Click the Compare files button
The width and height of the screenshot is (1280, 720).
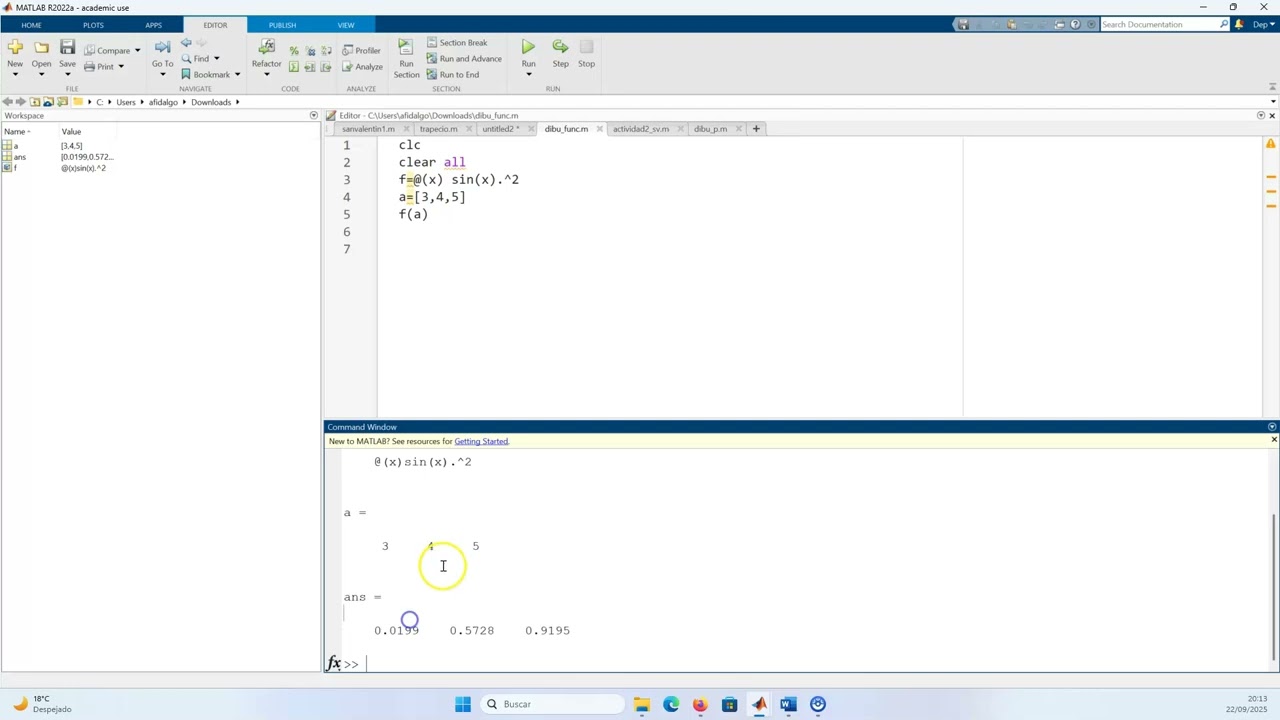coord(107,50)
